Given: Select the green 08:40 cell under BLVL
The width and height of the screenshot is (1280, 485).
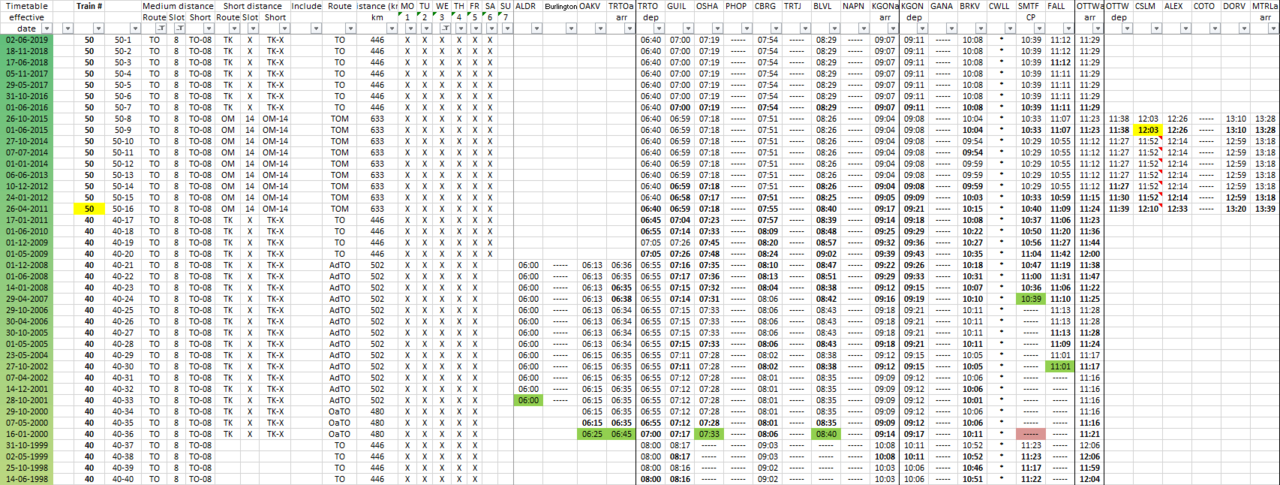Looking at the screenshot, I should [x=825, y=433].
